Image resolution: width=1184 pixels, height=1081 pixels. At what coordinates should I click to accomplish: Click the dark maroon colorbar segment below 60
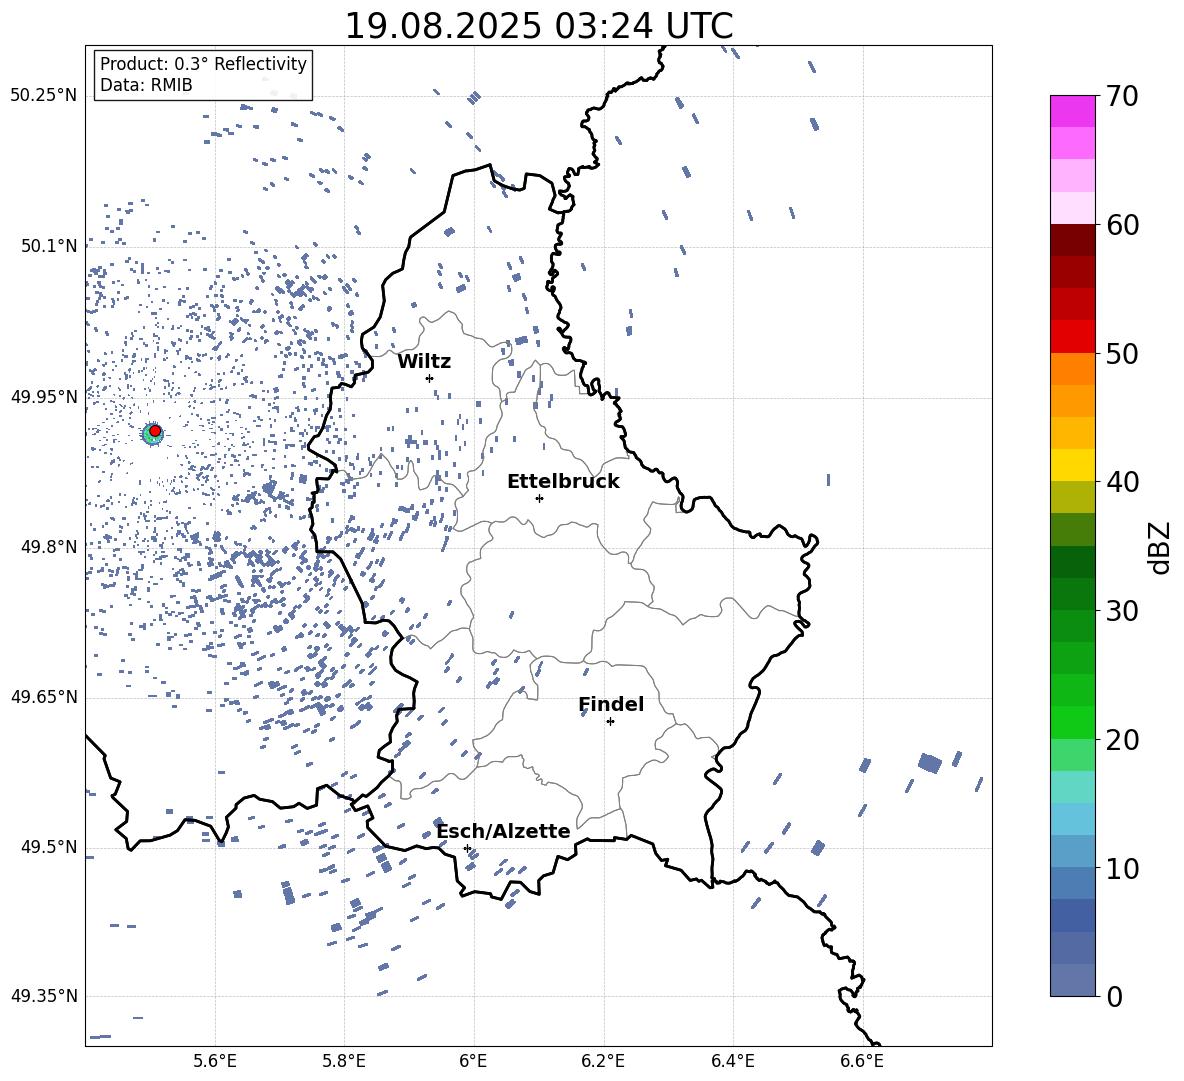[x=1072, y=240]
